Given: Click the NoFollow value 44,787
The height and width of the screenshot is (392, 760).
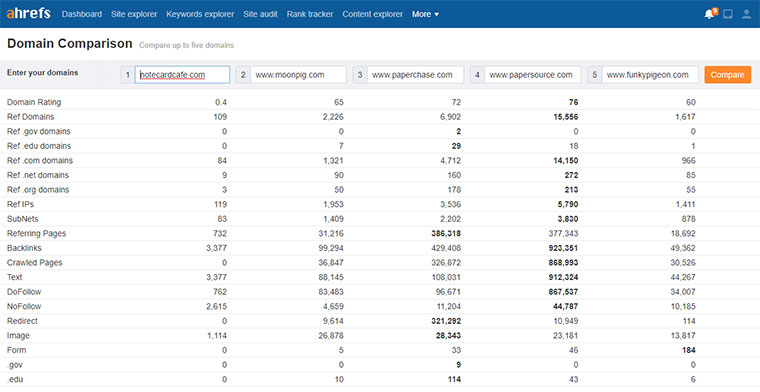Looking at the screenshot, I should click(x=566, y=306).
